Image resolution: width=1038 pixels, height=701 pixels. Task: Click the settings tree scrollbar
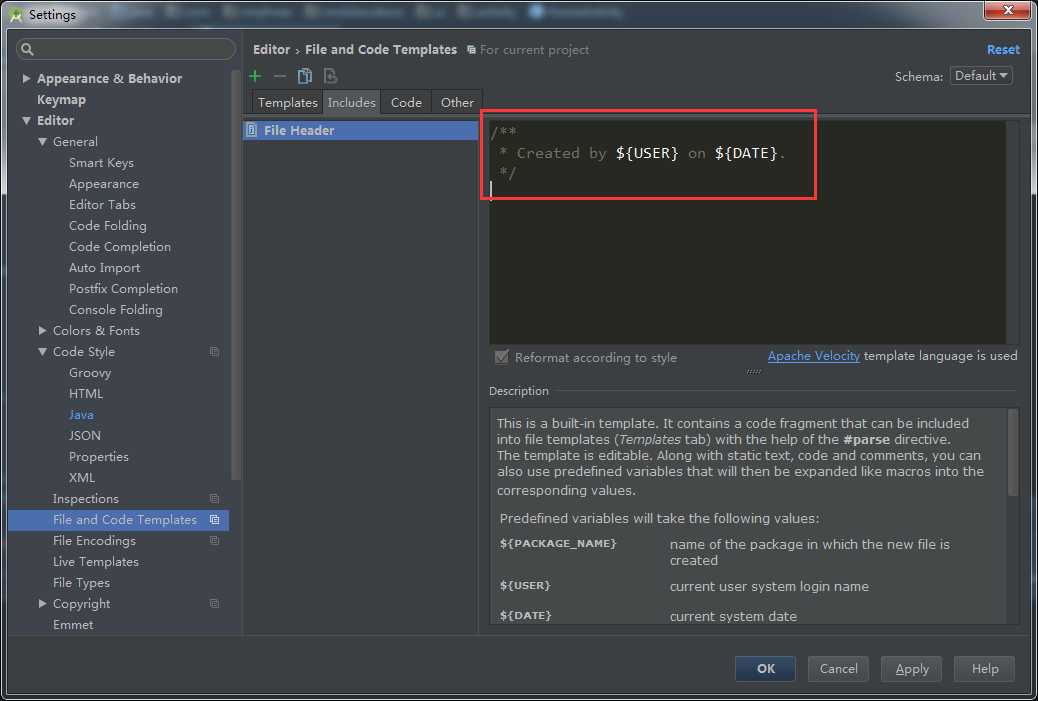(x=235, y=275)
